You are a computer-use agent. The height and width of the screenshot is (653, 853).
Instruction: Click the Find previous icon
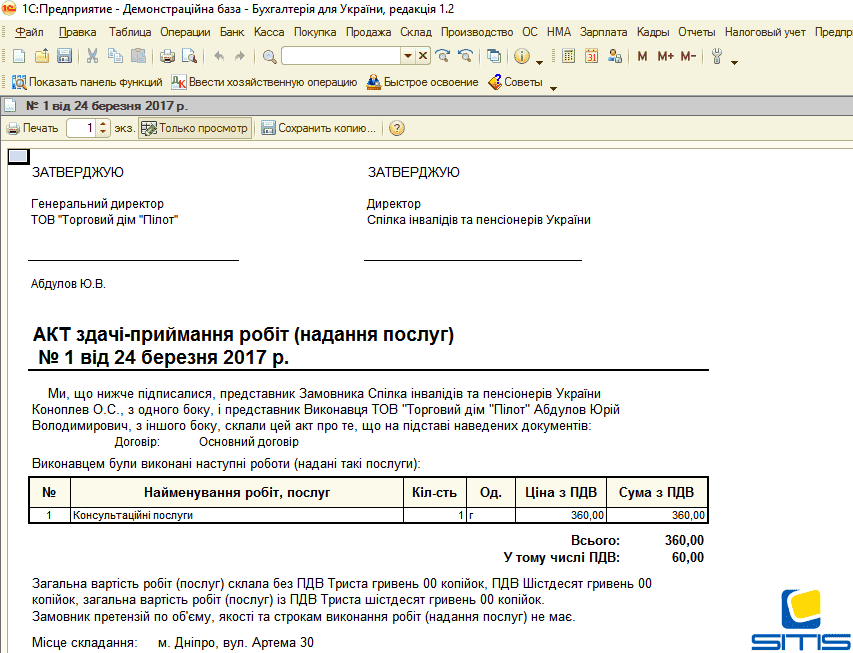465,56
